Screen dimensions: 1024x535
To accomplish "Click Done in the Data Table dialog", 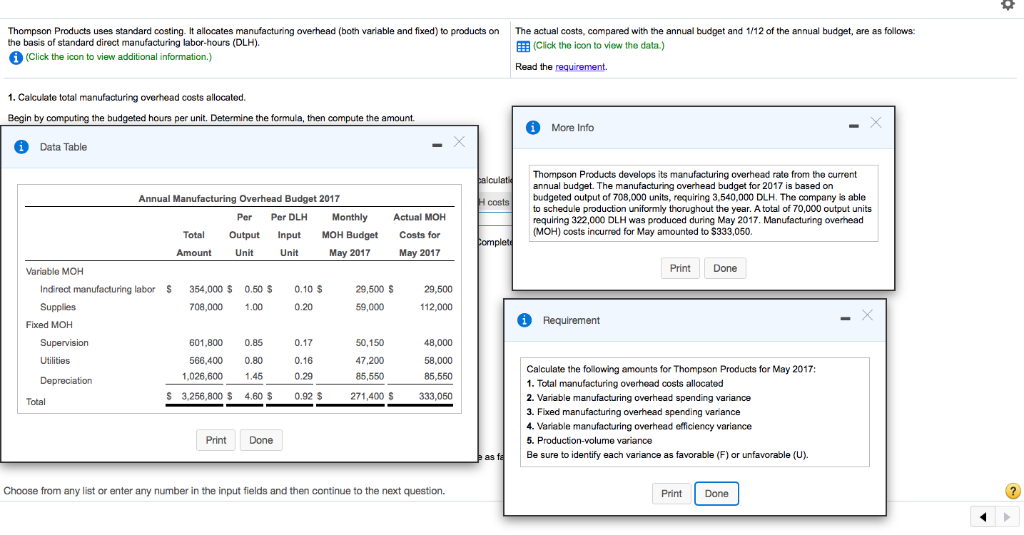I will point(261,440).
